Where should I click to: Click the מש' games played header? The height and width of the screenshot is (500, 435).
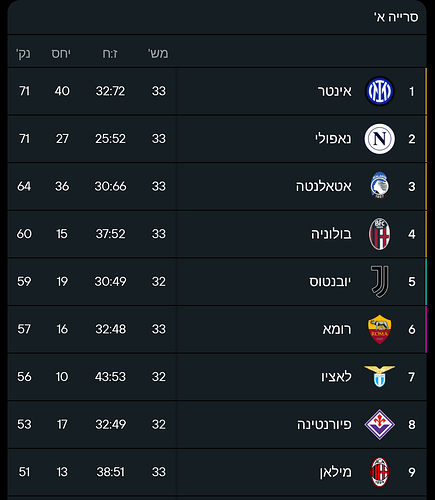click(x=158, y=53)
